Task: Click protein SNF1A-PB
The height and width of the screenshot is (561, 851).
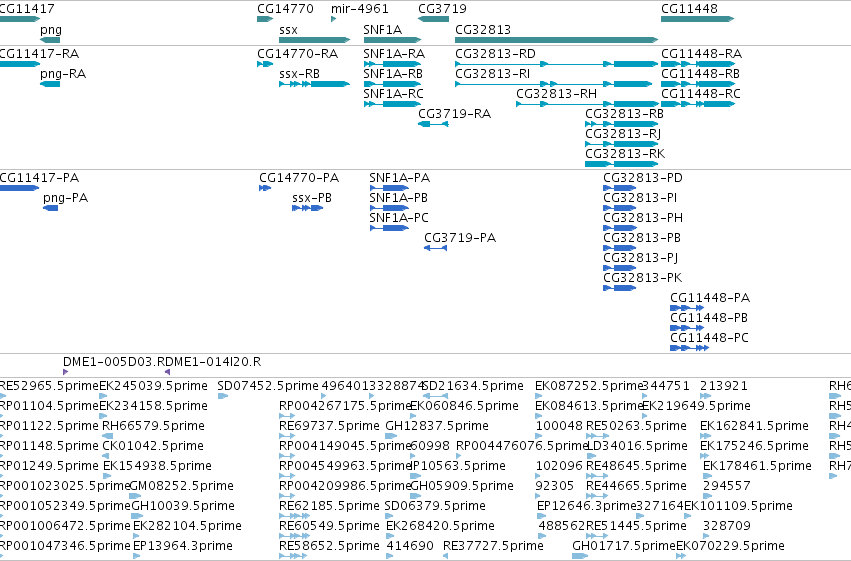Action: pyautogui.click(x=389, y=208)
